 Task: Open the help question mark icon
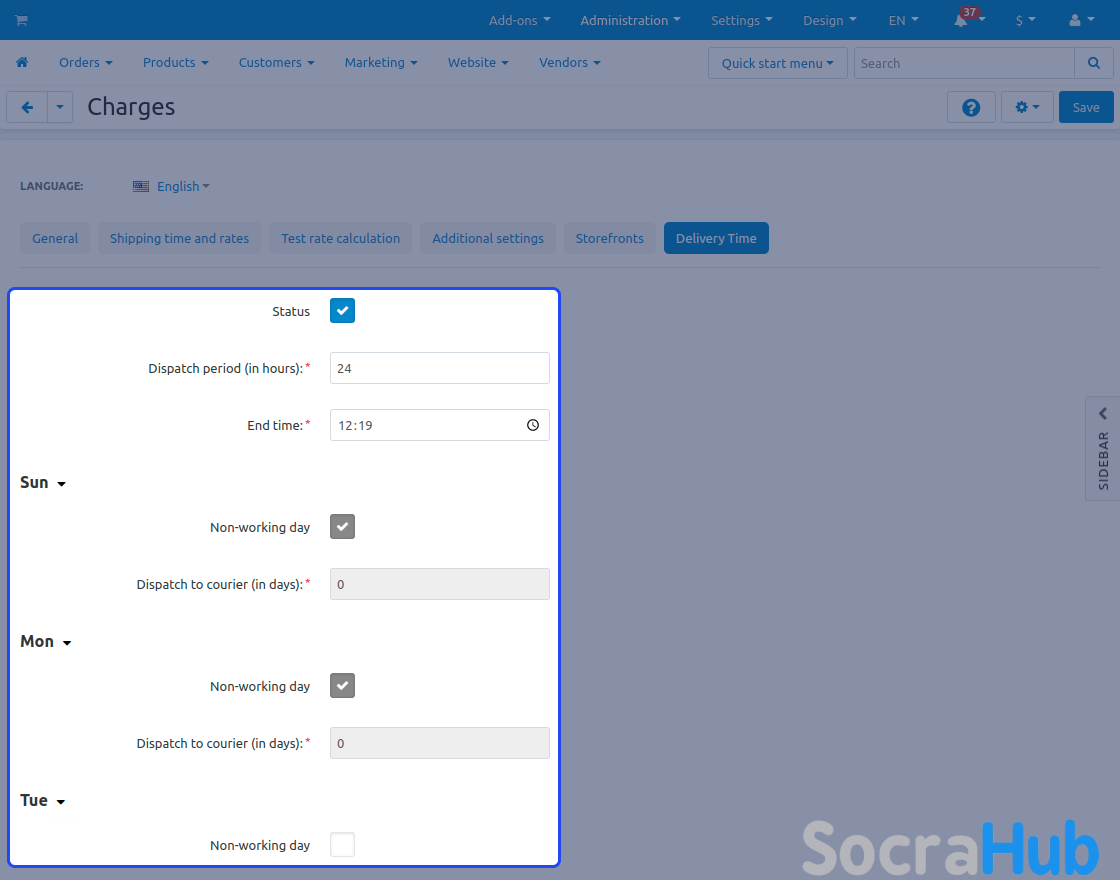(970, 107)
